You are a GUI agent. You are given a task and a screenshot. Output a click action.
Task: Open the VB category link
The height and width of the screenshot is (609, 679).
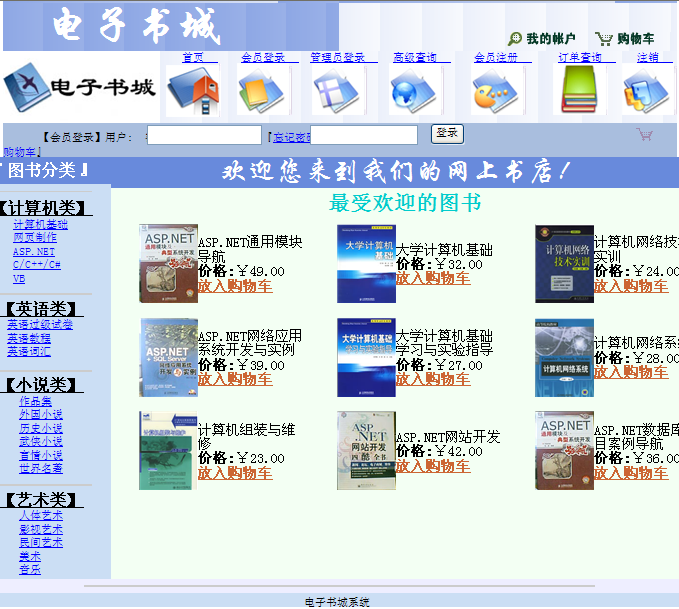tap(19, 279)
